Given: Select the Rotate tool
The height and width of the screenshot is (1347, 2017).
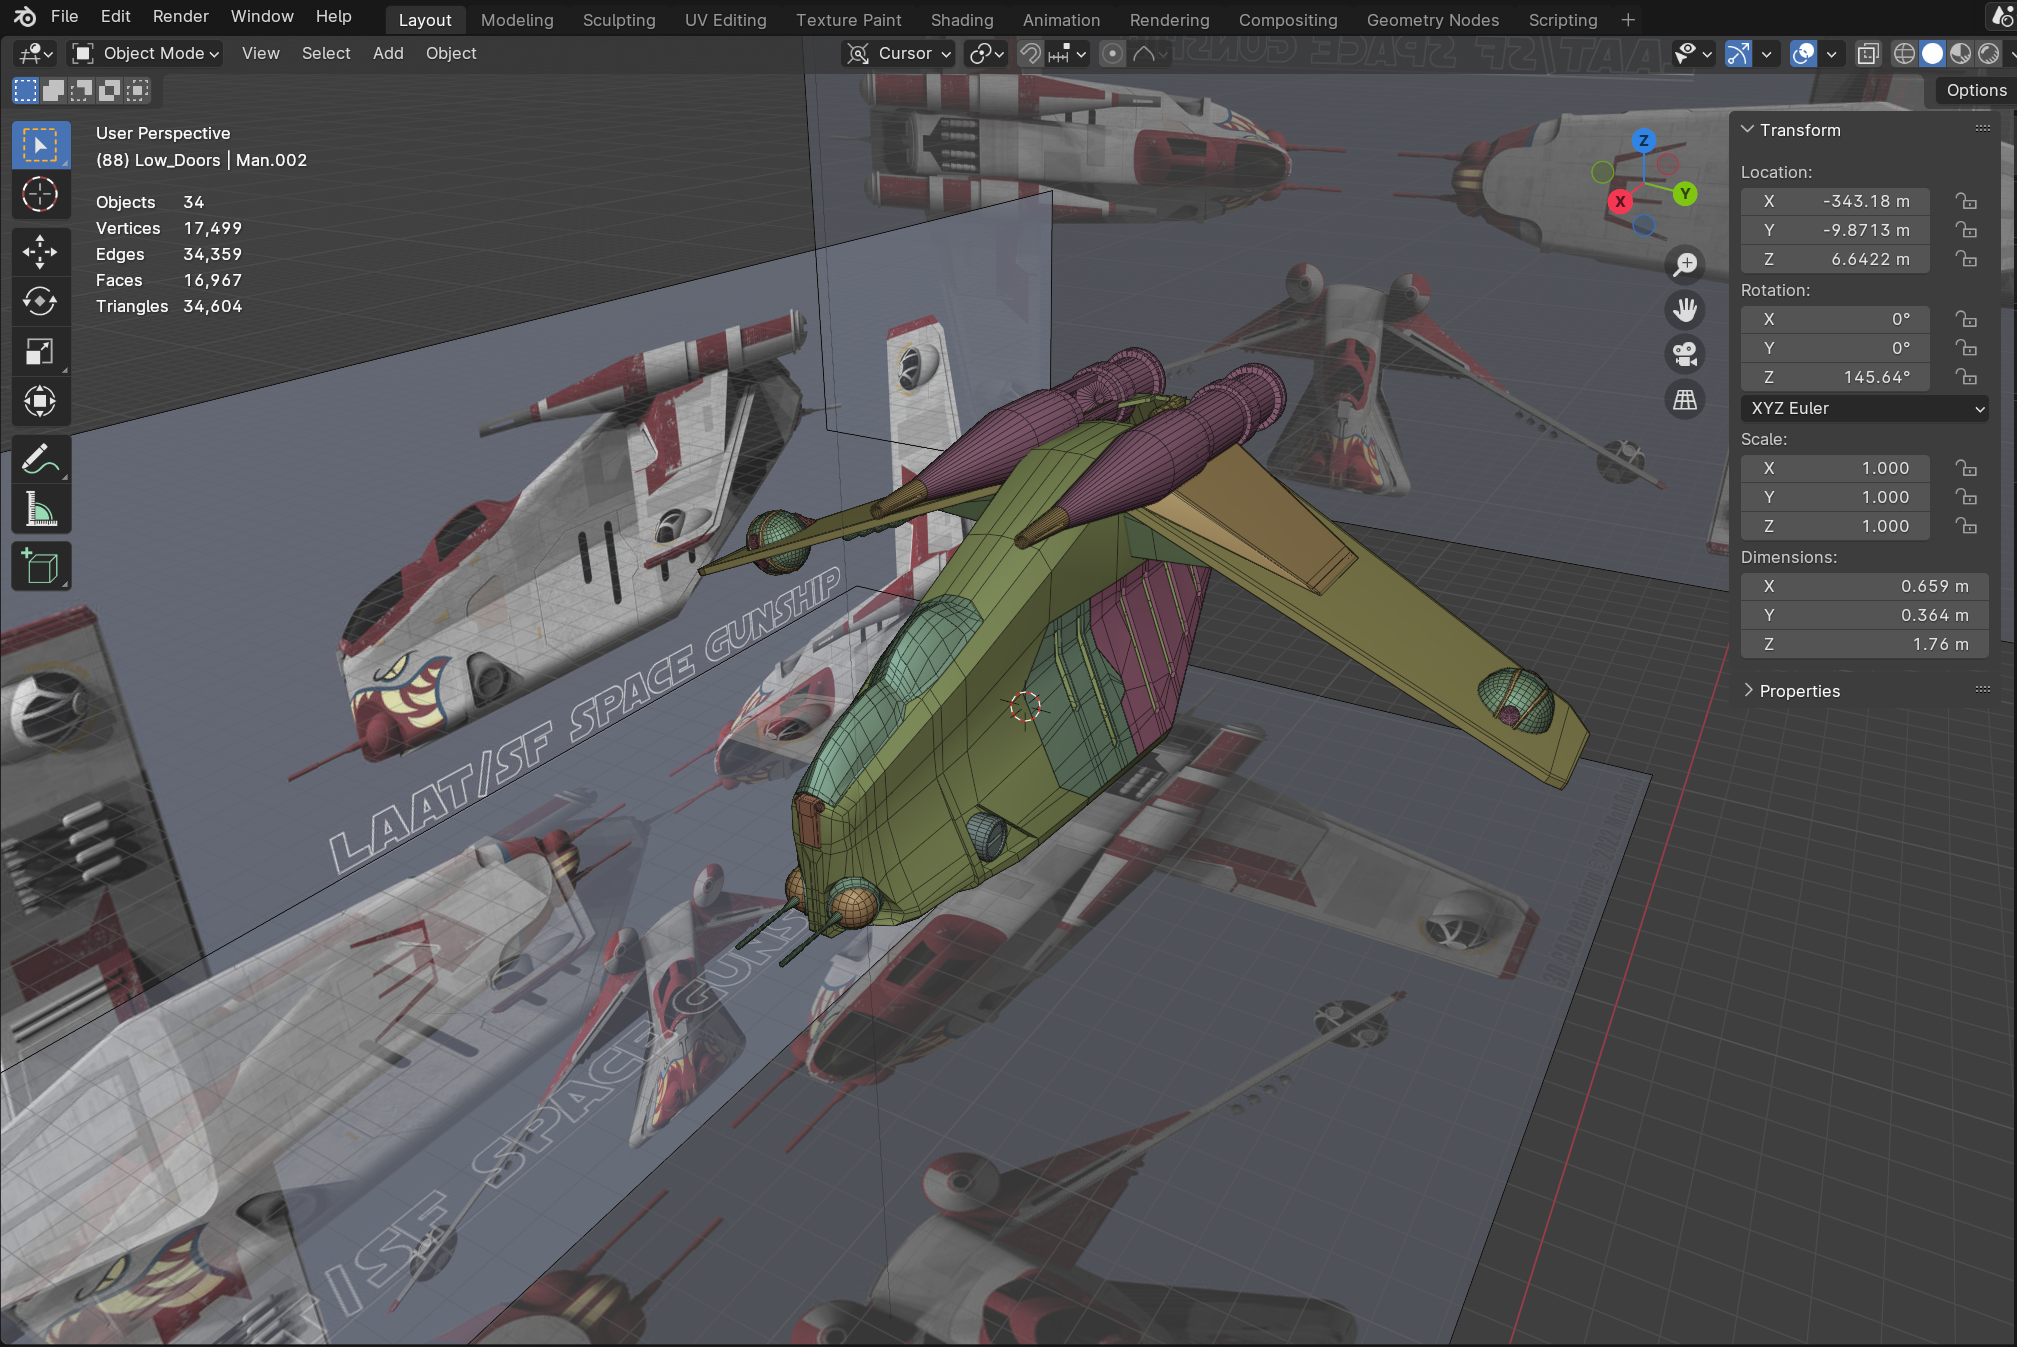Looking at the screenshot, I should [40, 302].
